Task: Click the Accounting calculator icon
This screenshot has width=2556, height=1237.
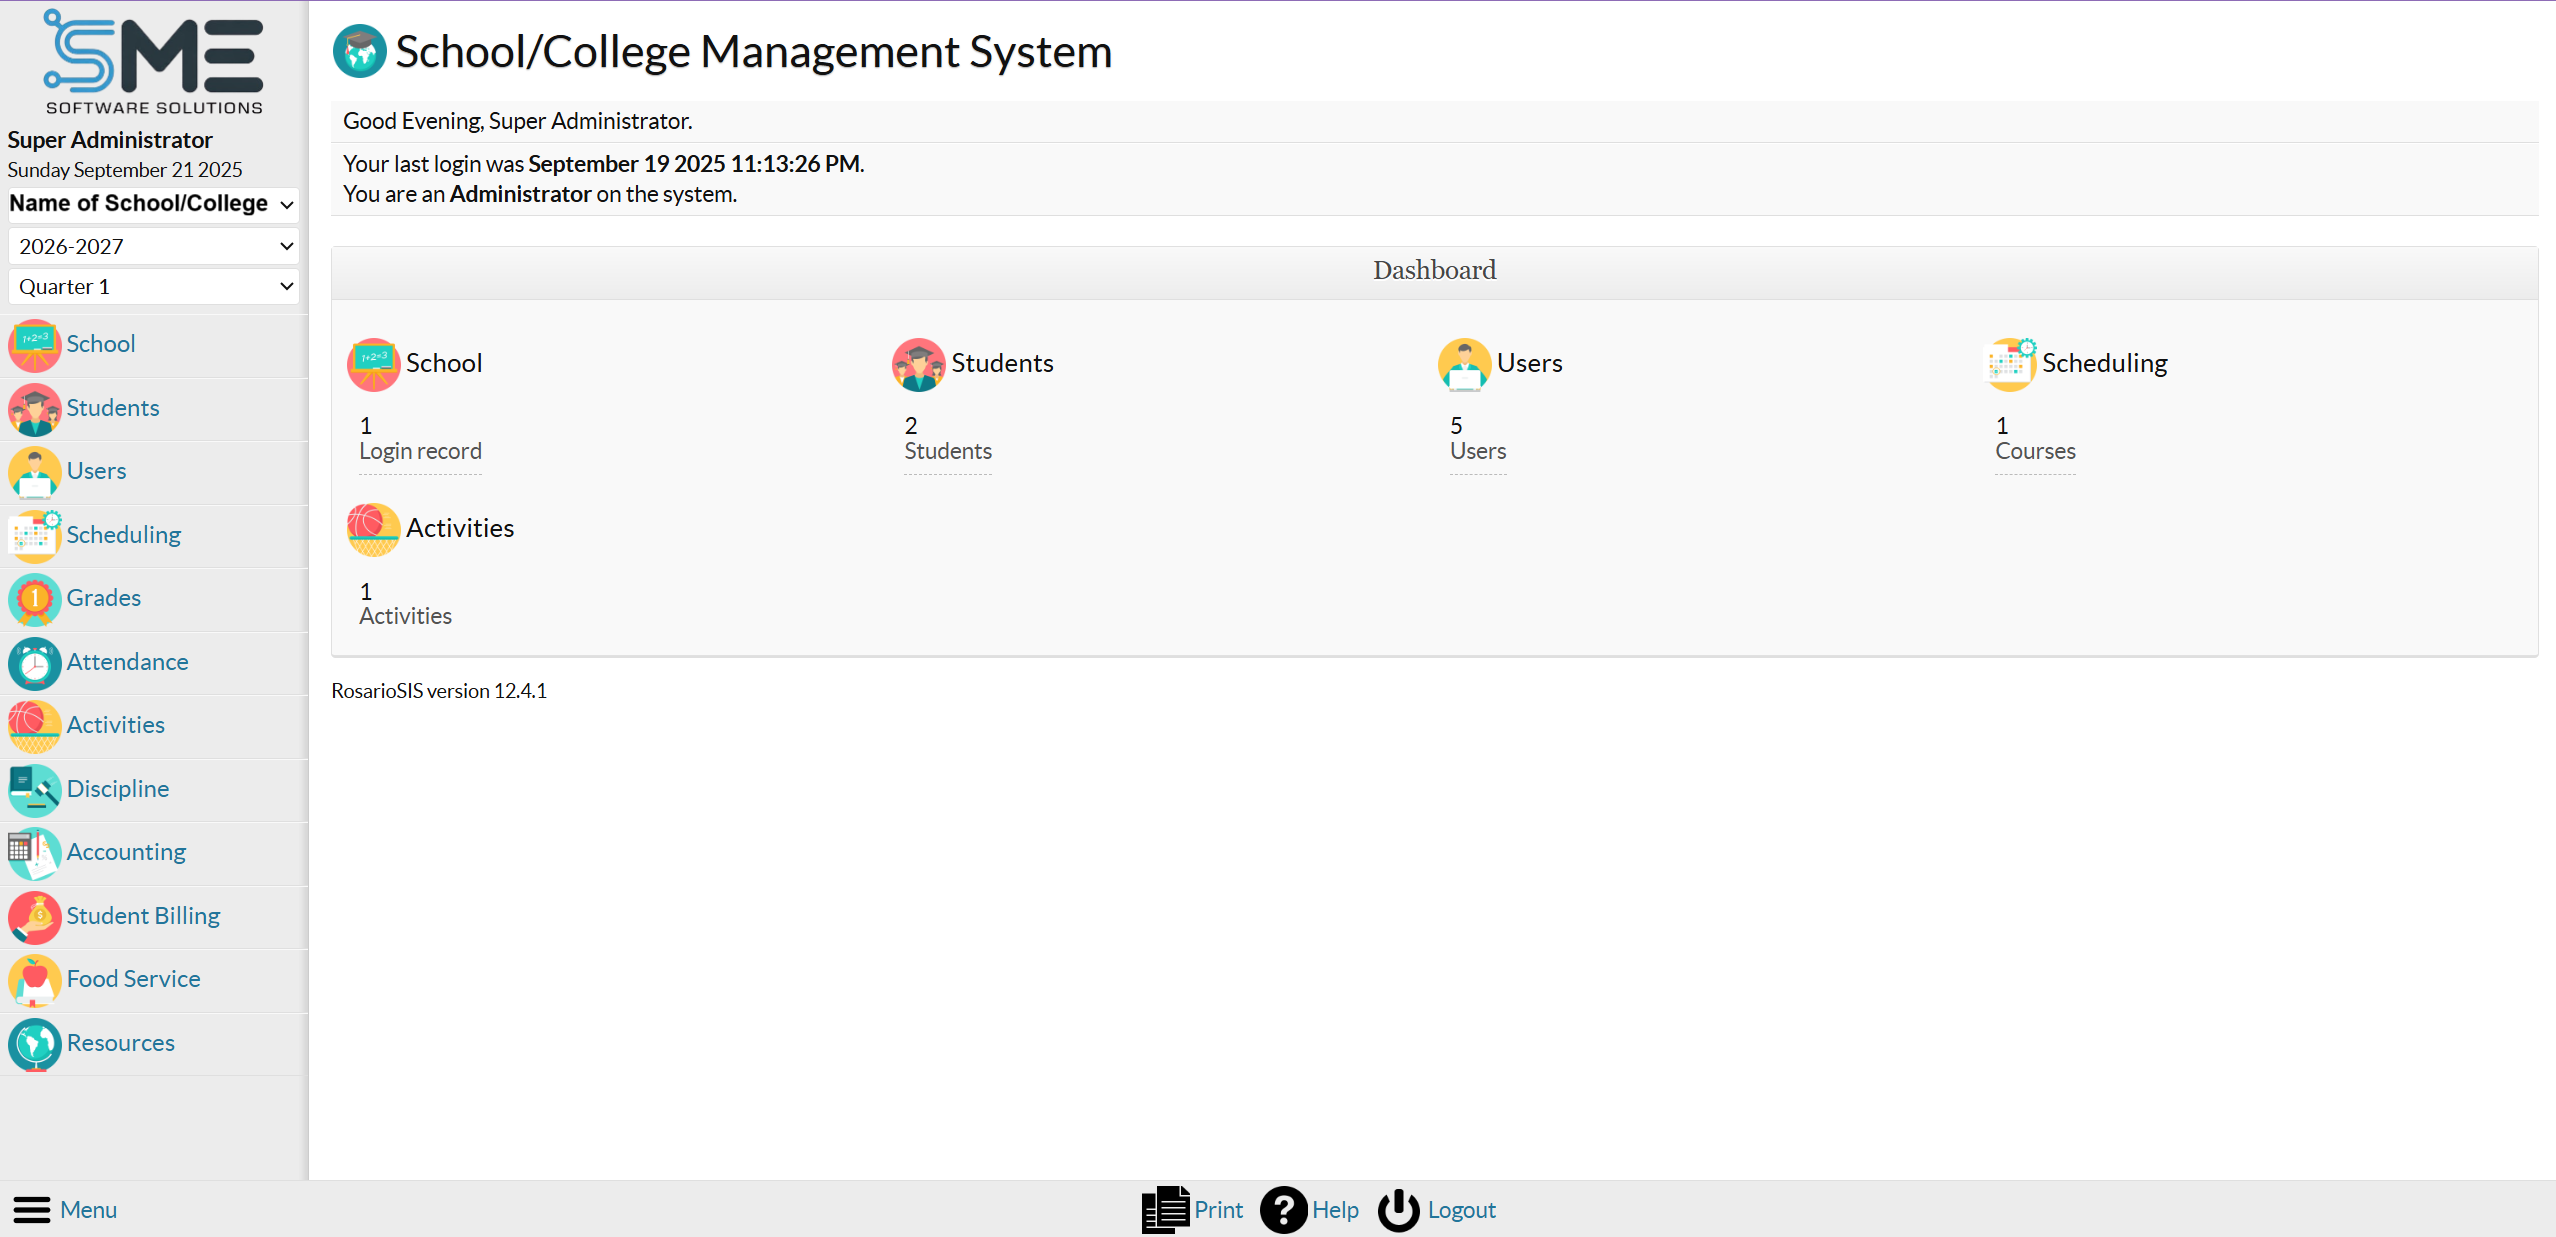Action: pyautogui.click(x=34, y=853)
